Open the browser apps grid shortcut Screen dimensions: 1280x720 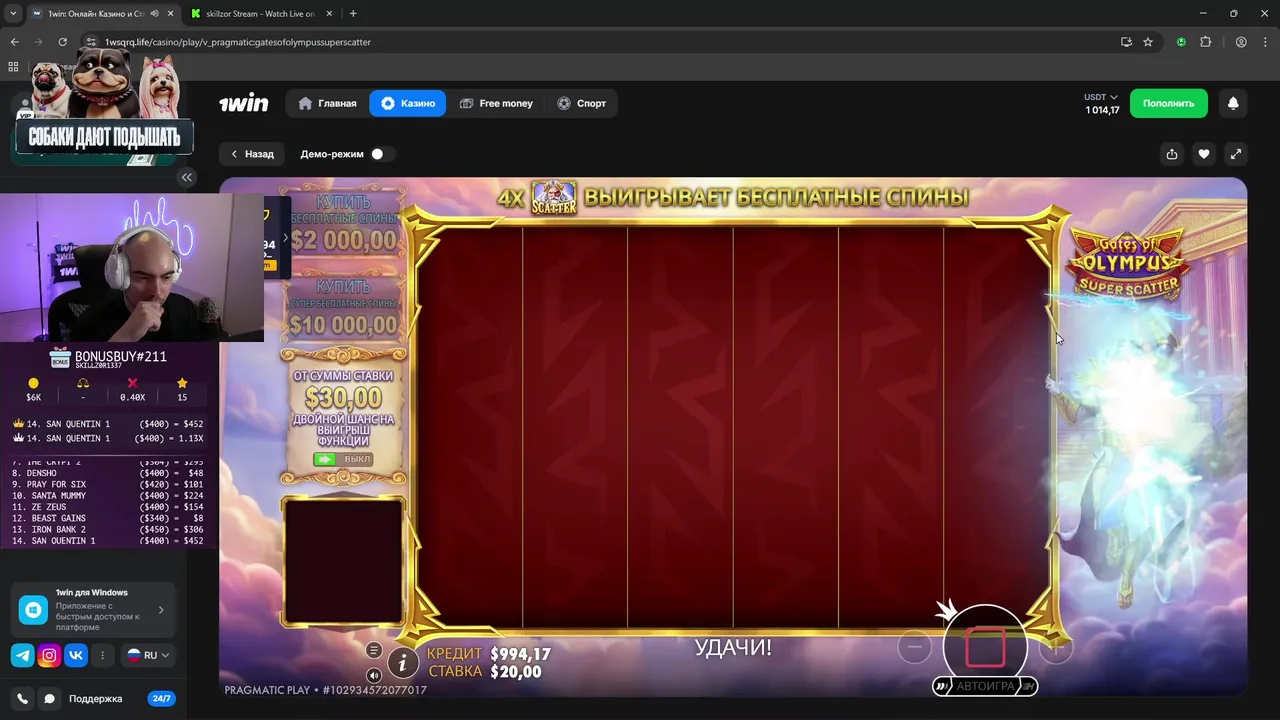pos(13,67)
